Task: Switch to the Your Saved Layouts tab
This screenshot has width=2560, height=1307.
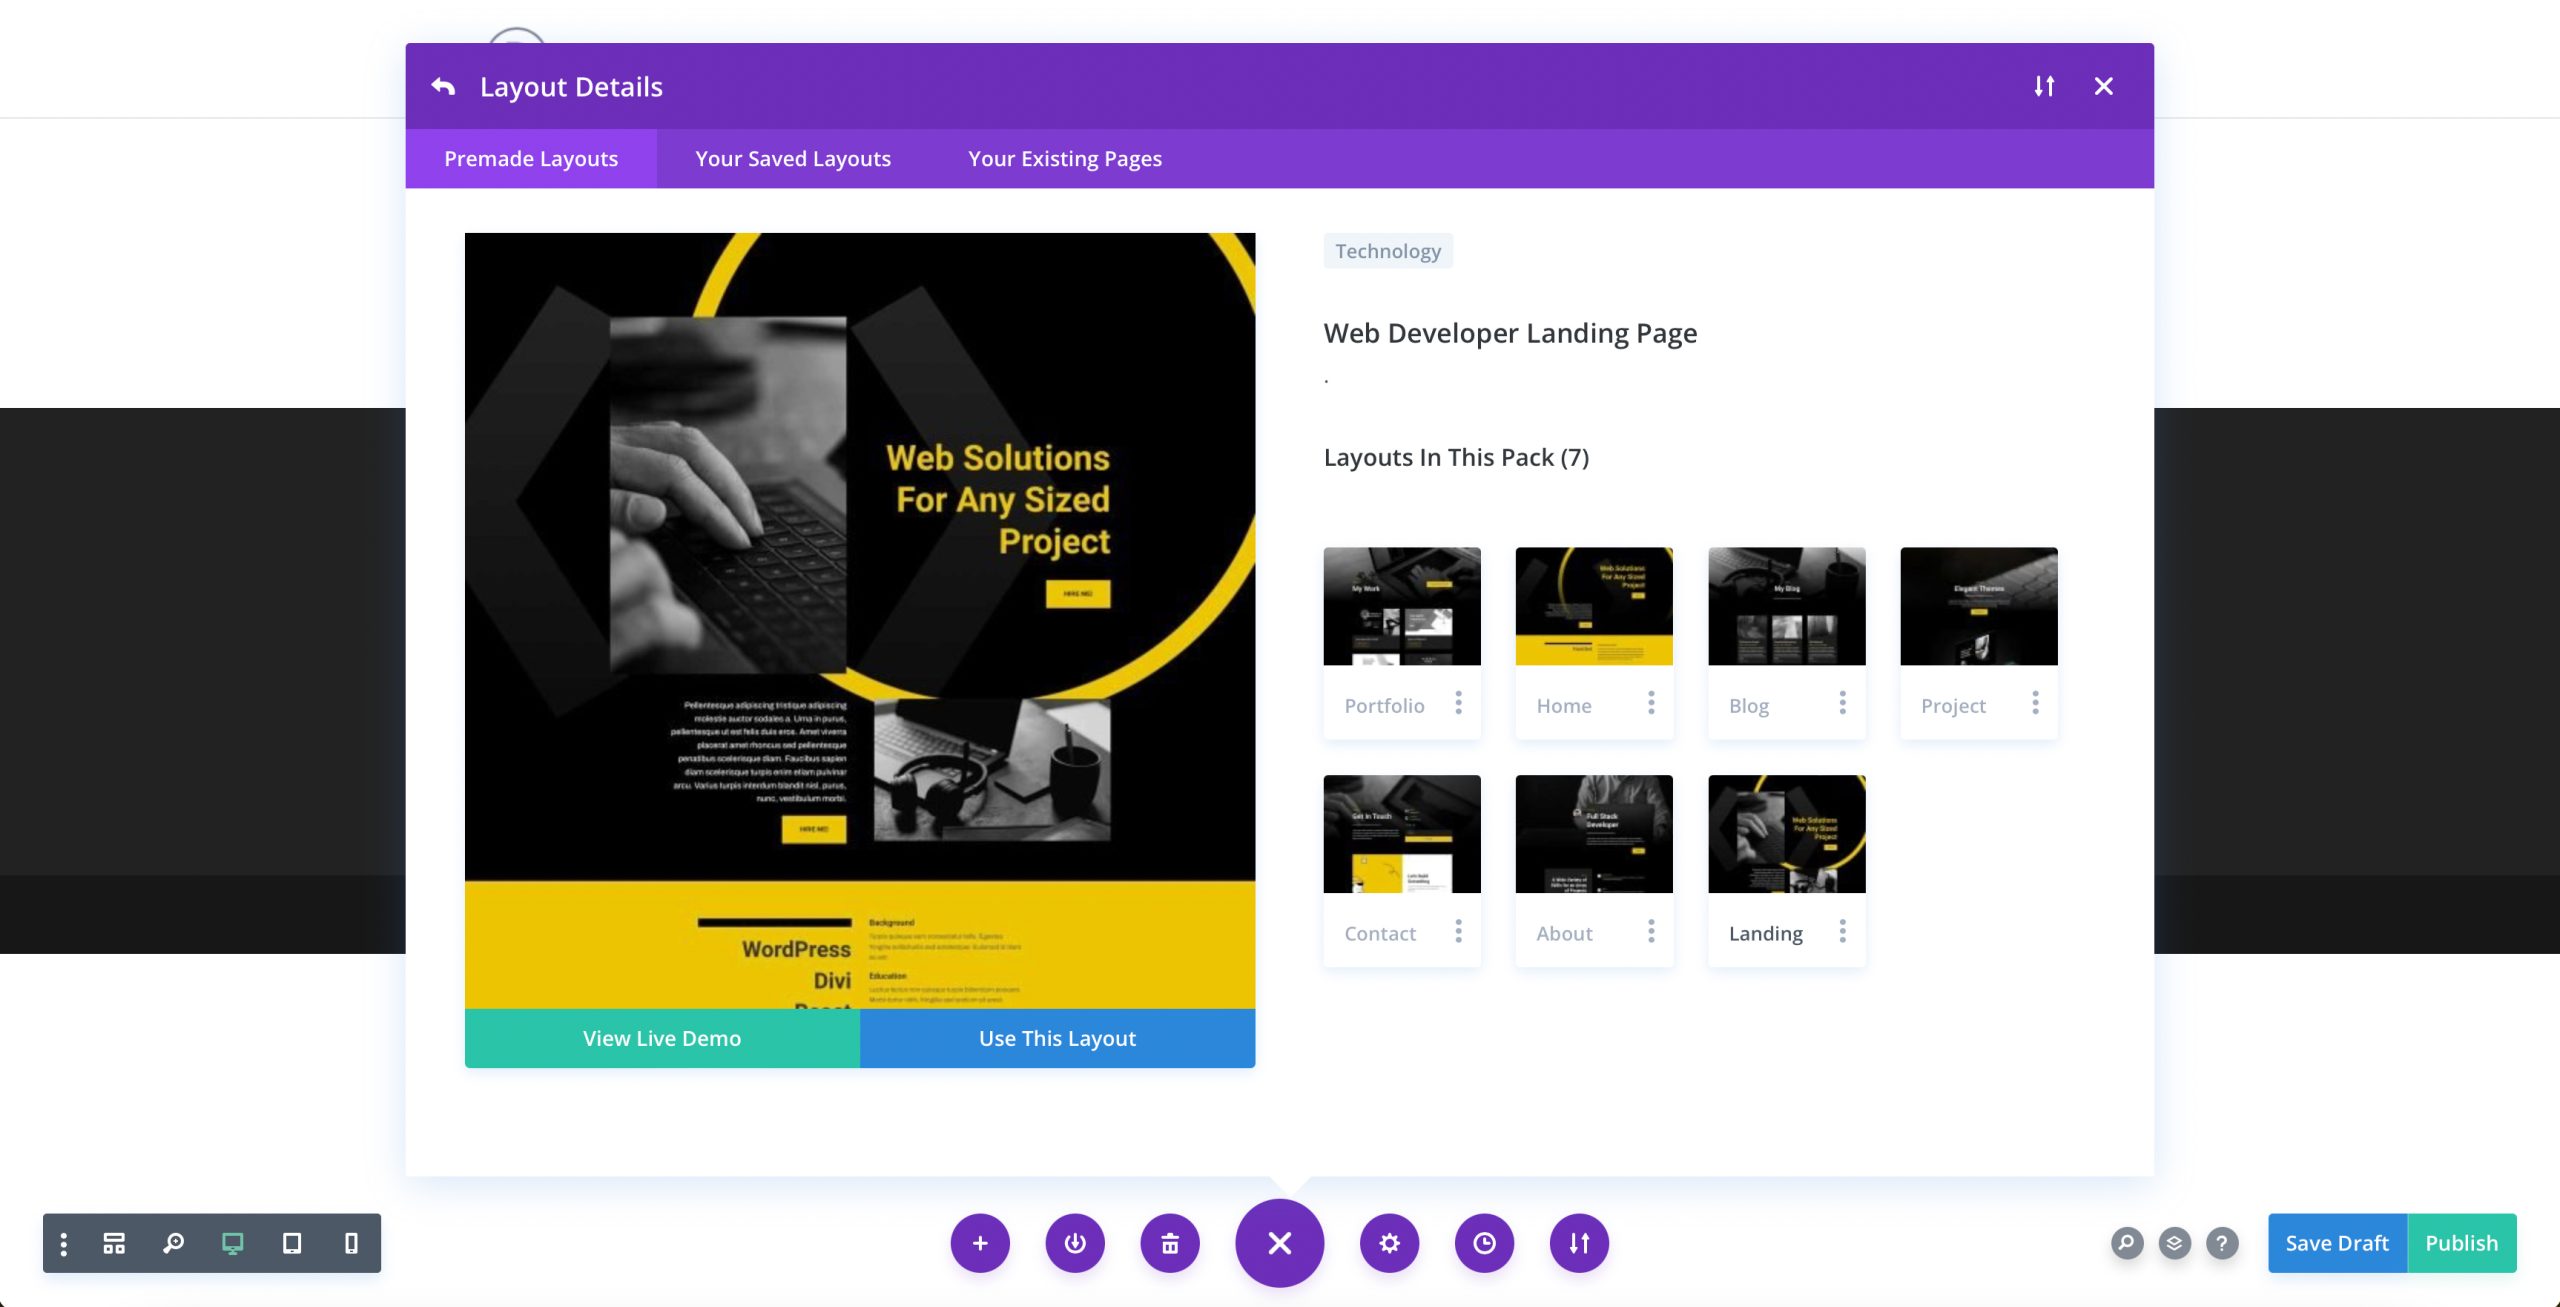Action: pos(792,158)
